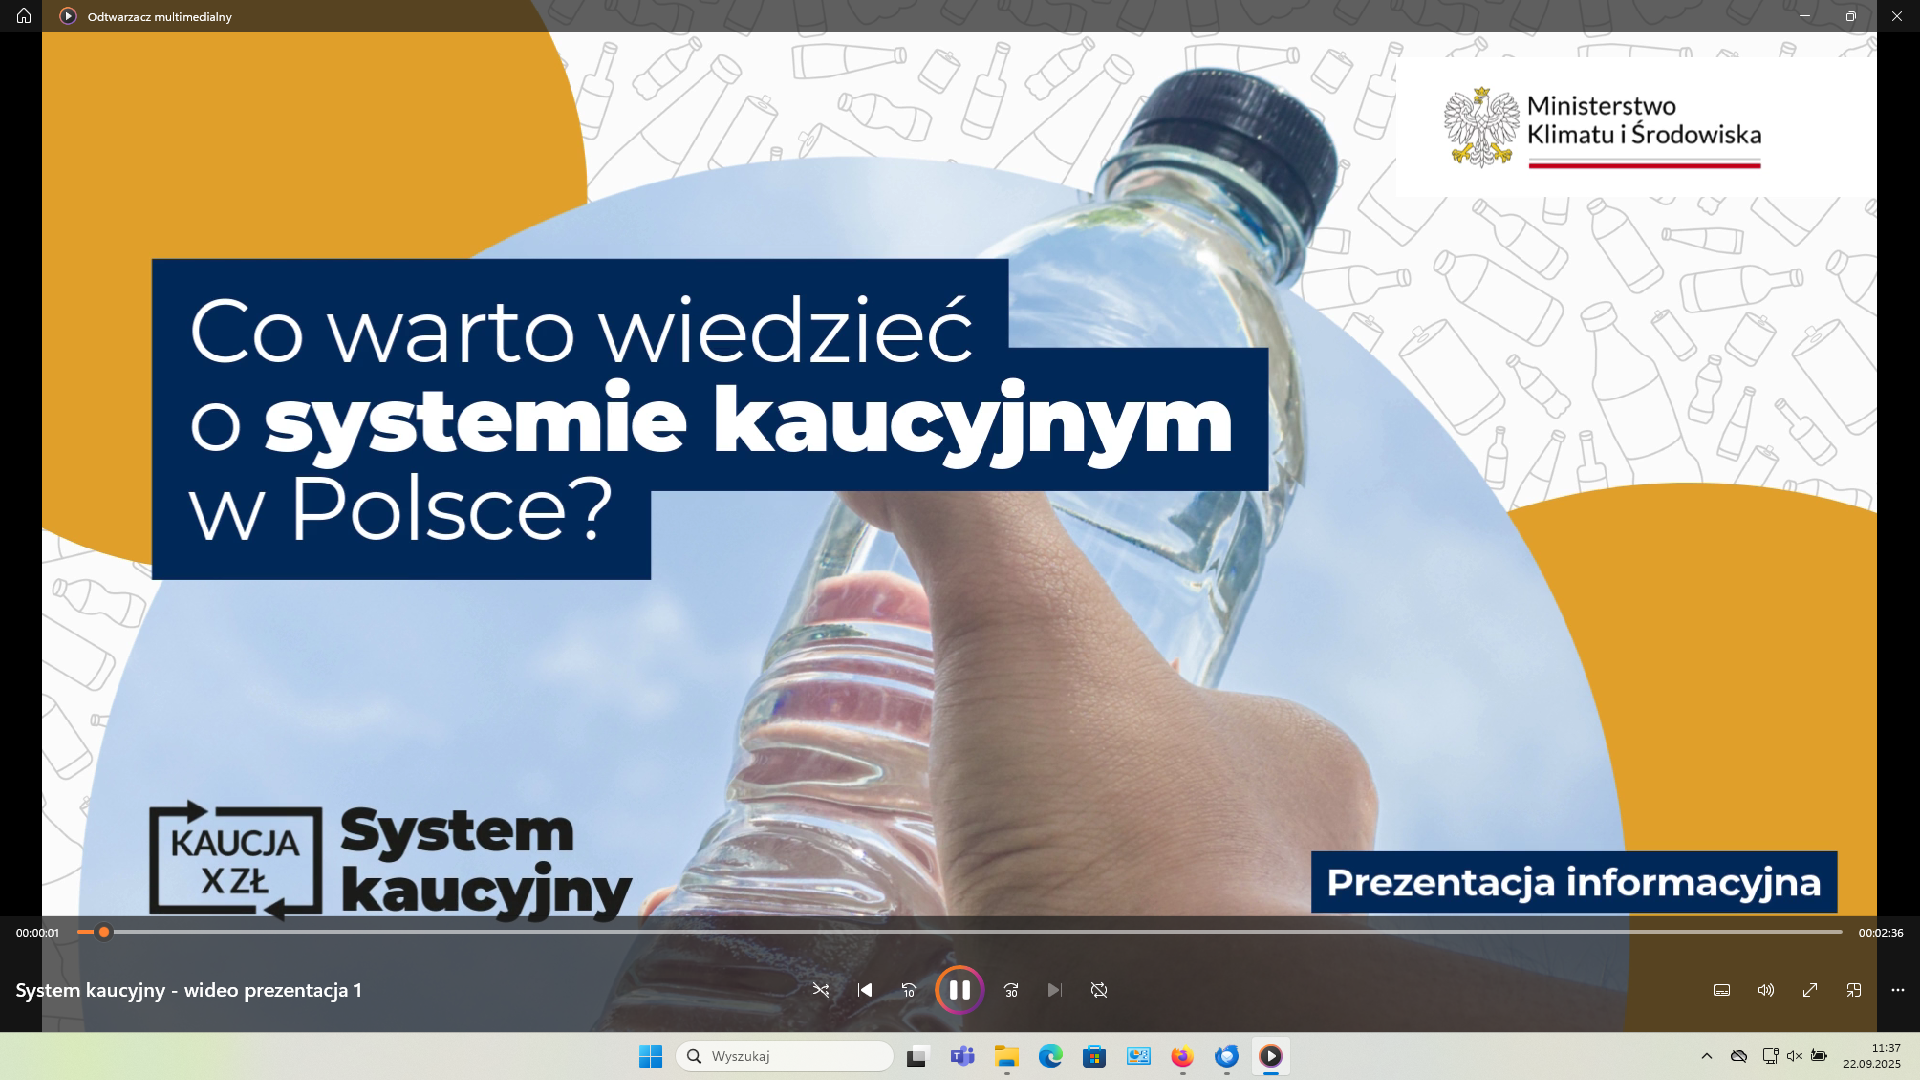Open the Firefox browser from the taskbar
Viewport: 1920px width, 1080px height.
click(x=1182, y=1056)
